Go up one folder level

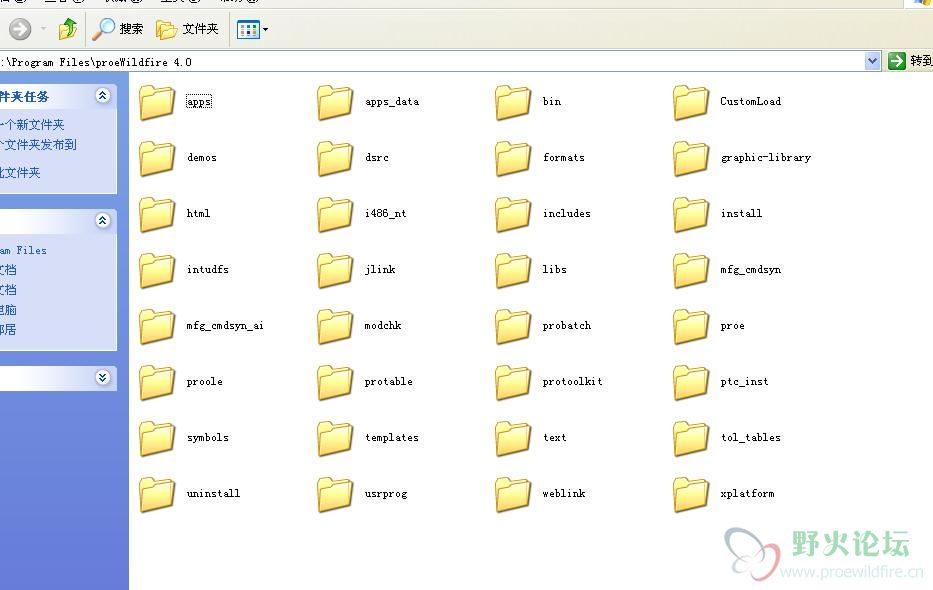[68, 29]
